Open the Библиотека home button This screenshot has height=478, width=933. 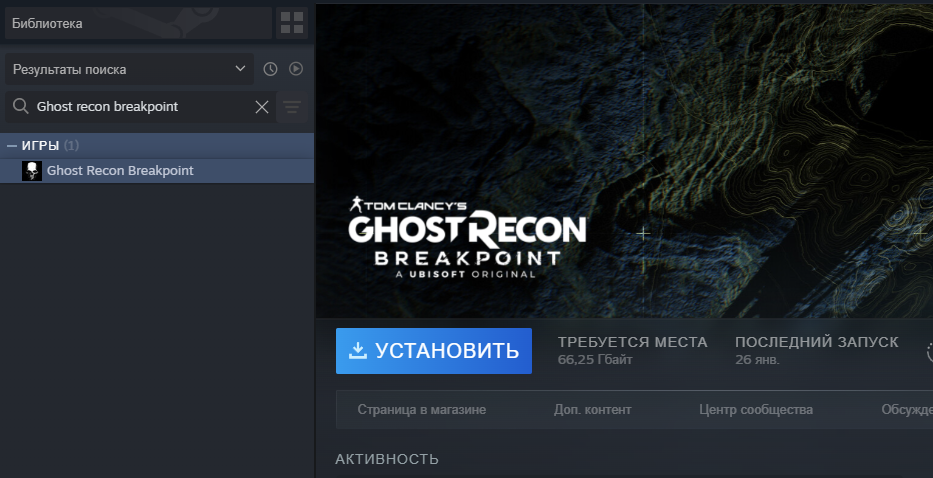pyautogui.click(x=138, y=23)
